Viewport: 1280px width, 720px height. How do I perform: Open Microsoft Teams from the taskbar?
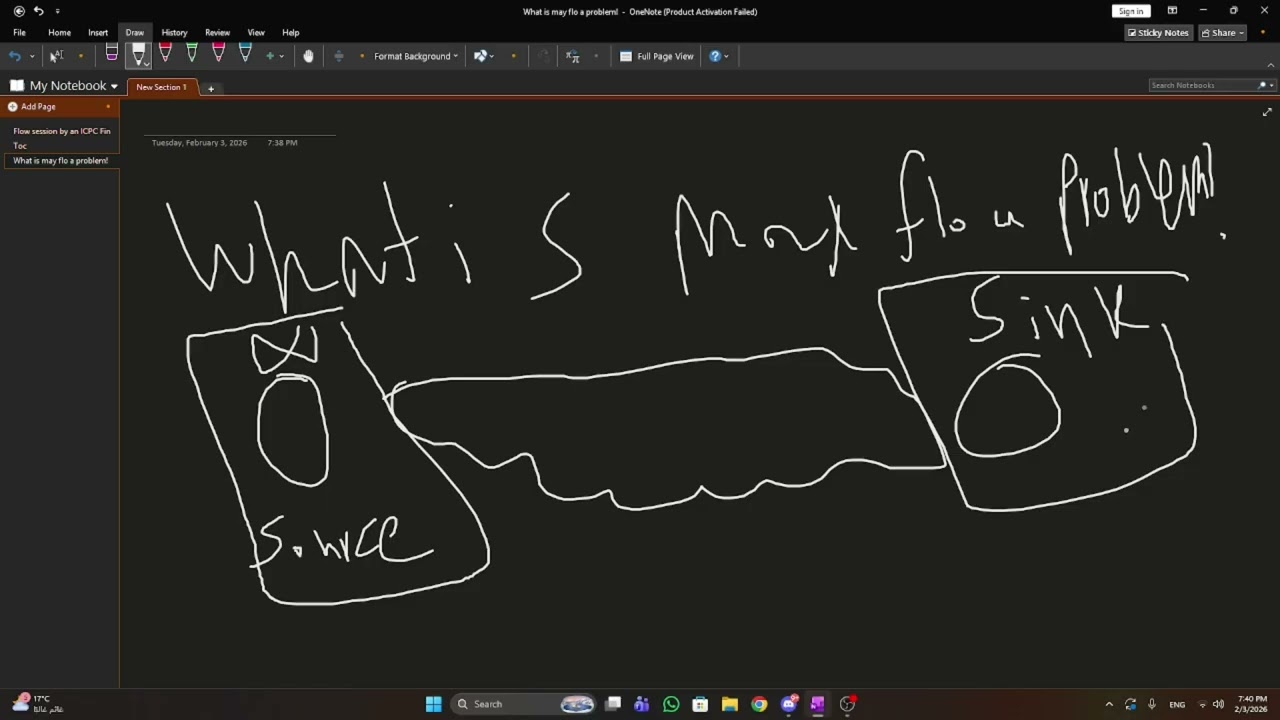click(642, 704)
